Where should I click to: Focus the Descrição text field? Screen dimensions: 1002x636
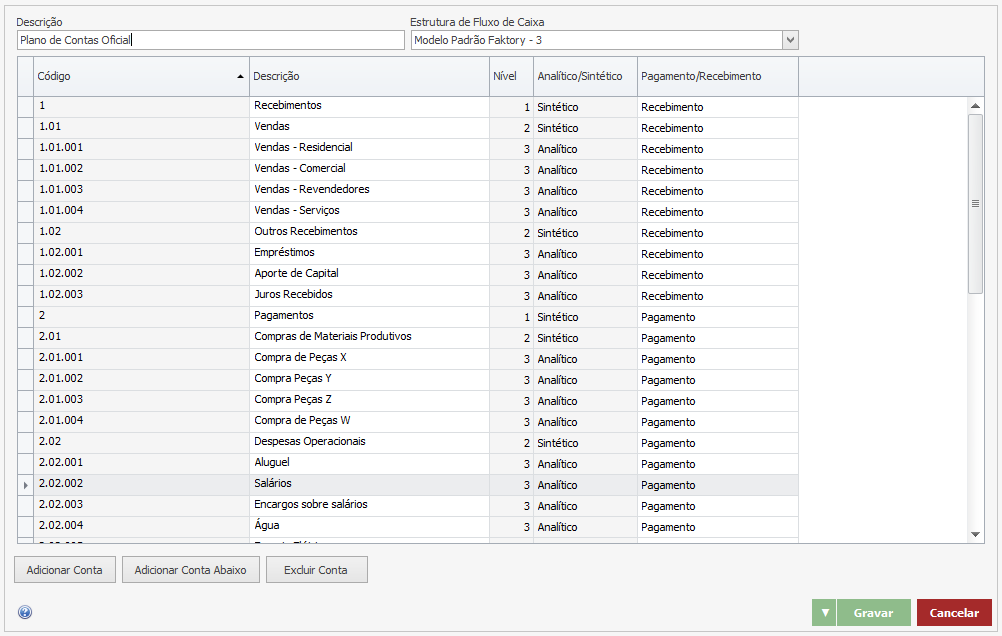click(x=210, y=40)
